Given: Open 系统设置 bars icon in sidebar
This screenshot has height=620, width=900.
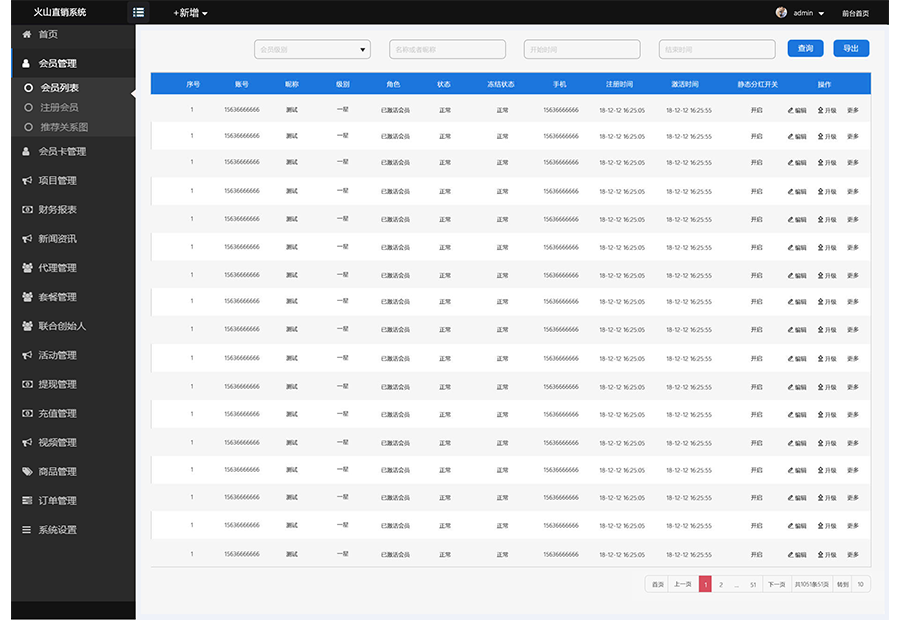Looking at the screenshot, I should (26, 530).
